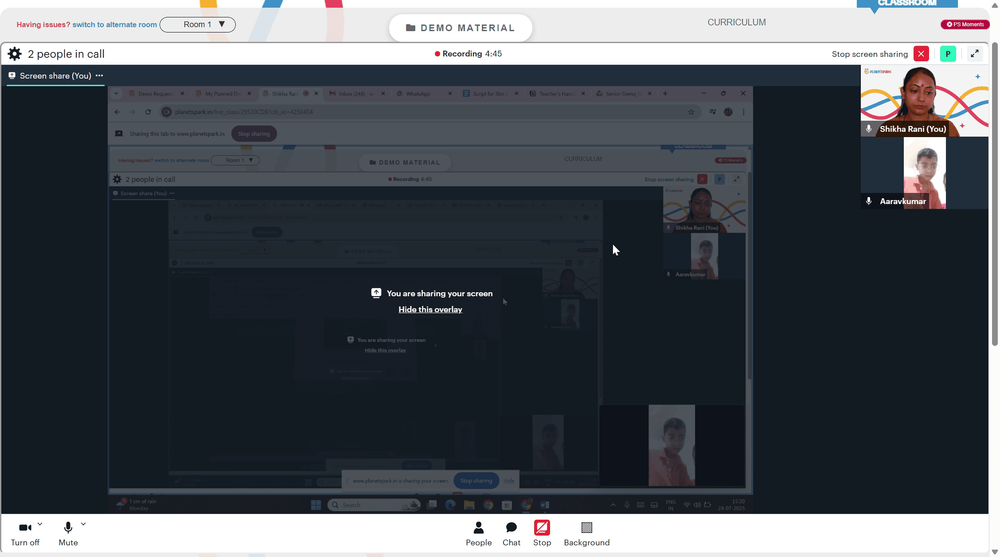The width and height of the screenshot is (1000, 557).
Task: Click Hide this overlay link
Action: [x=430, y=309]
